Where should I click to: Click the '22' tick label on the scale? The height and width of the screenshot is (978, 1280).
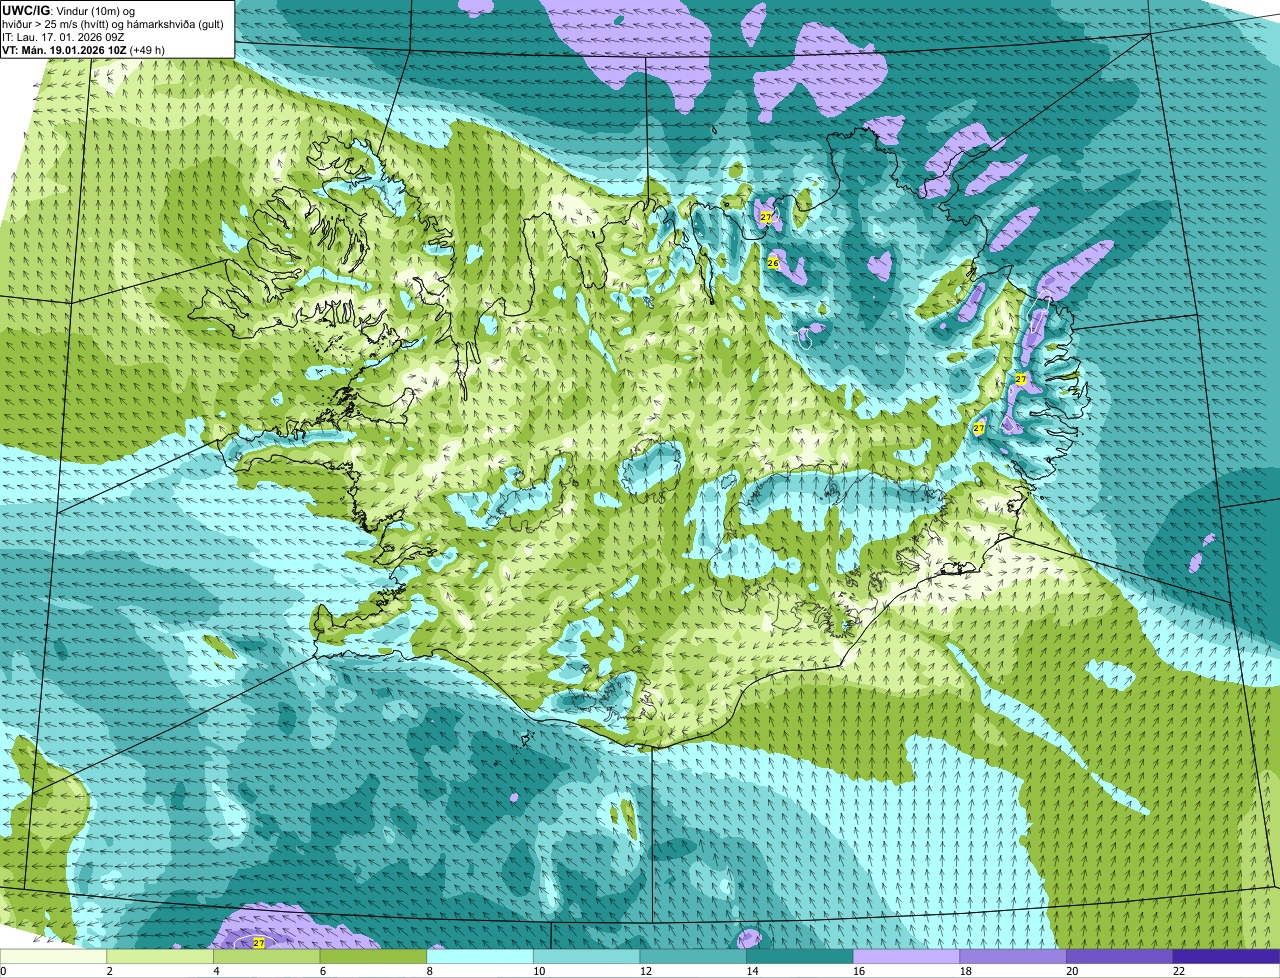click(x=1179, y=971)
